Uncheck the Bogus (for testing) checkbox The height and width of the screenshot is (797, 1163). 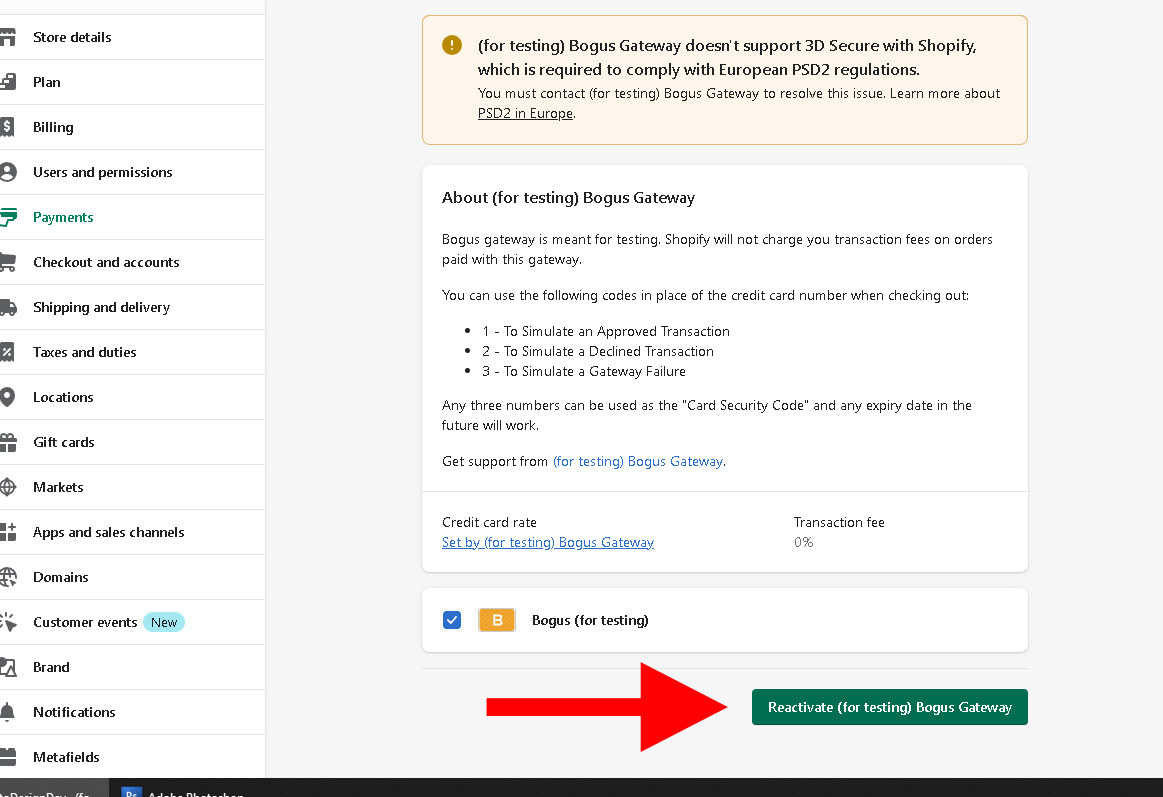click(452, 620)
